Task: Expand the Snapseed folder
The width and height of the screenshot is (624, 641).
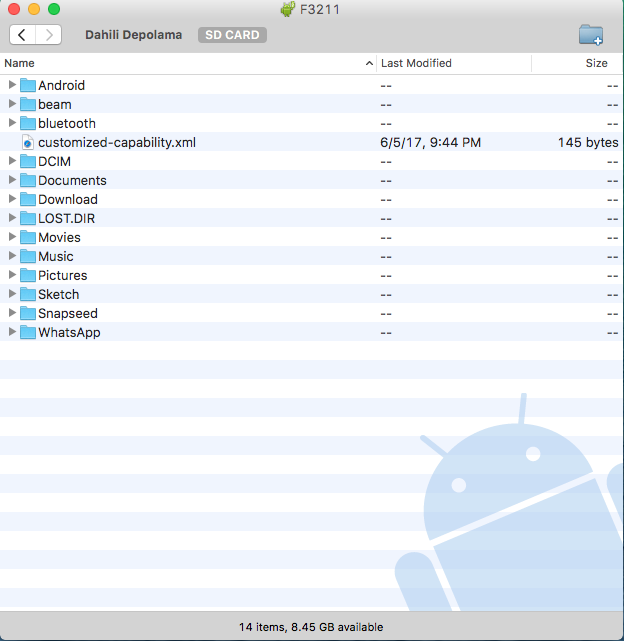Action: click(12, 313)
